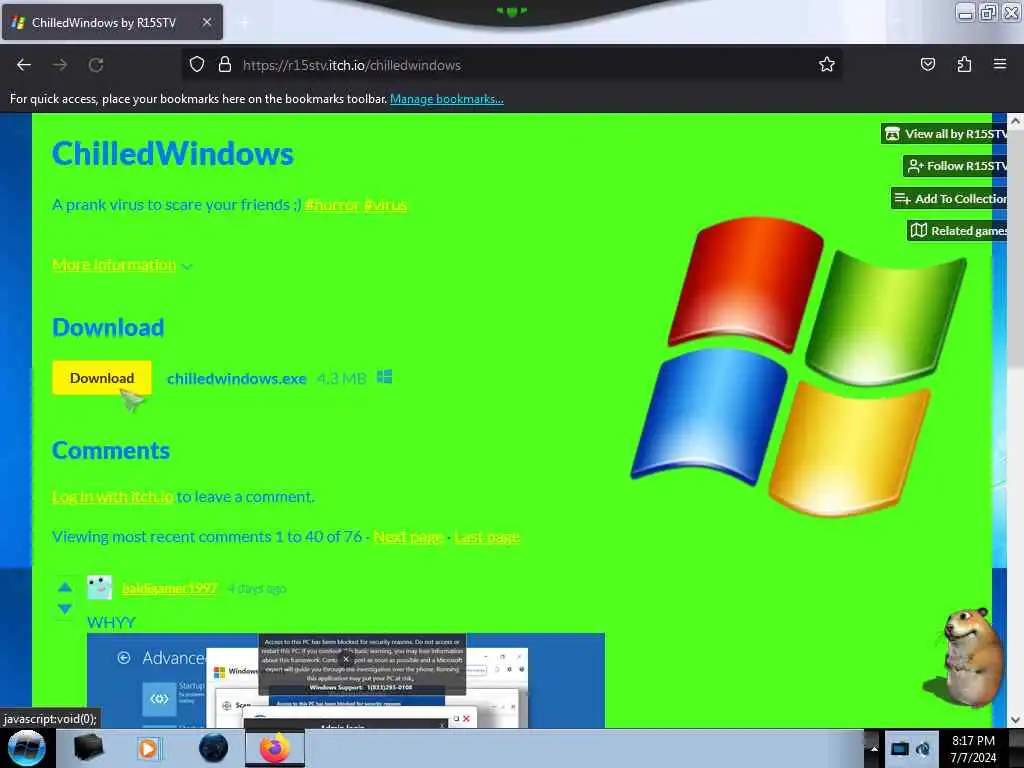Go to Next page of comments
This screenshot has height=768, width=1024.
click(x=408, y=537)
